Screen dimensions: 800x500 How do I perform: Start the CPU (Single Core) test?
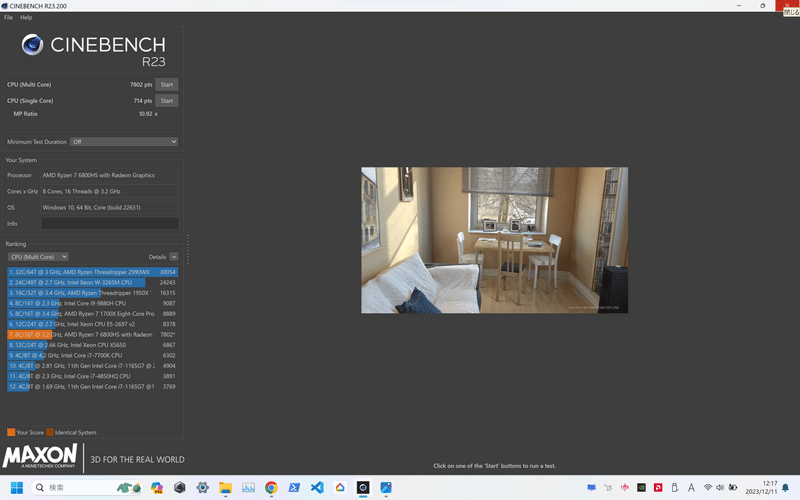pos(167,101)
